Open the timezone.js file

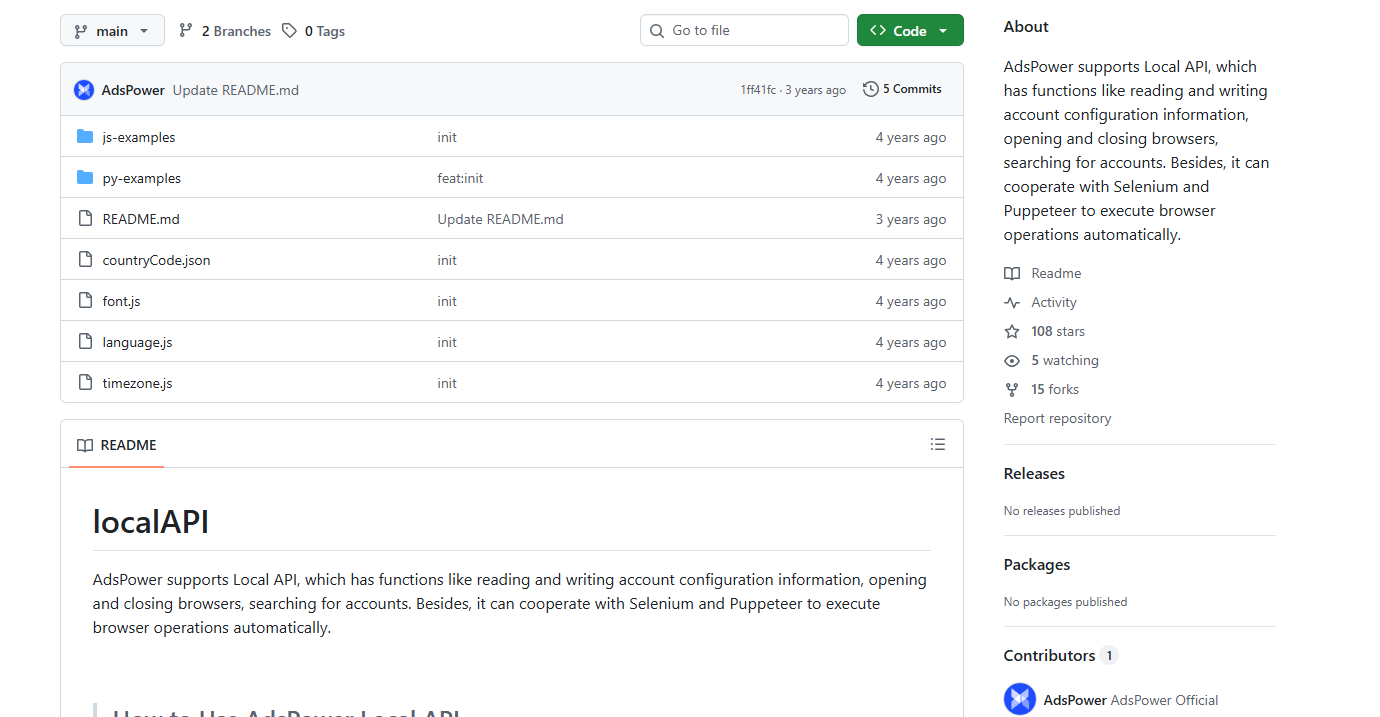(x=137, y=383)
